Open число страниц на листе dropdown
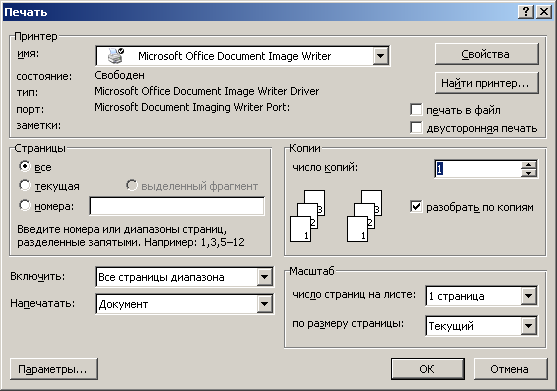The width and height of the screenshot is (557, 391). (529, 296)
